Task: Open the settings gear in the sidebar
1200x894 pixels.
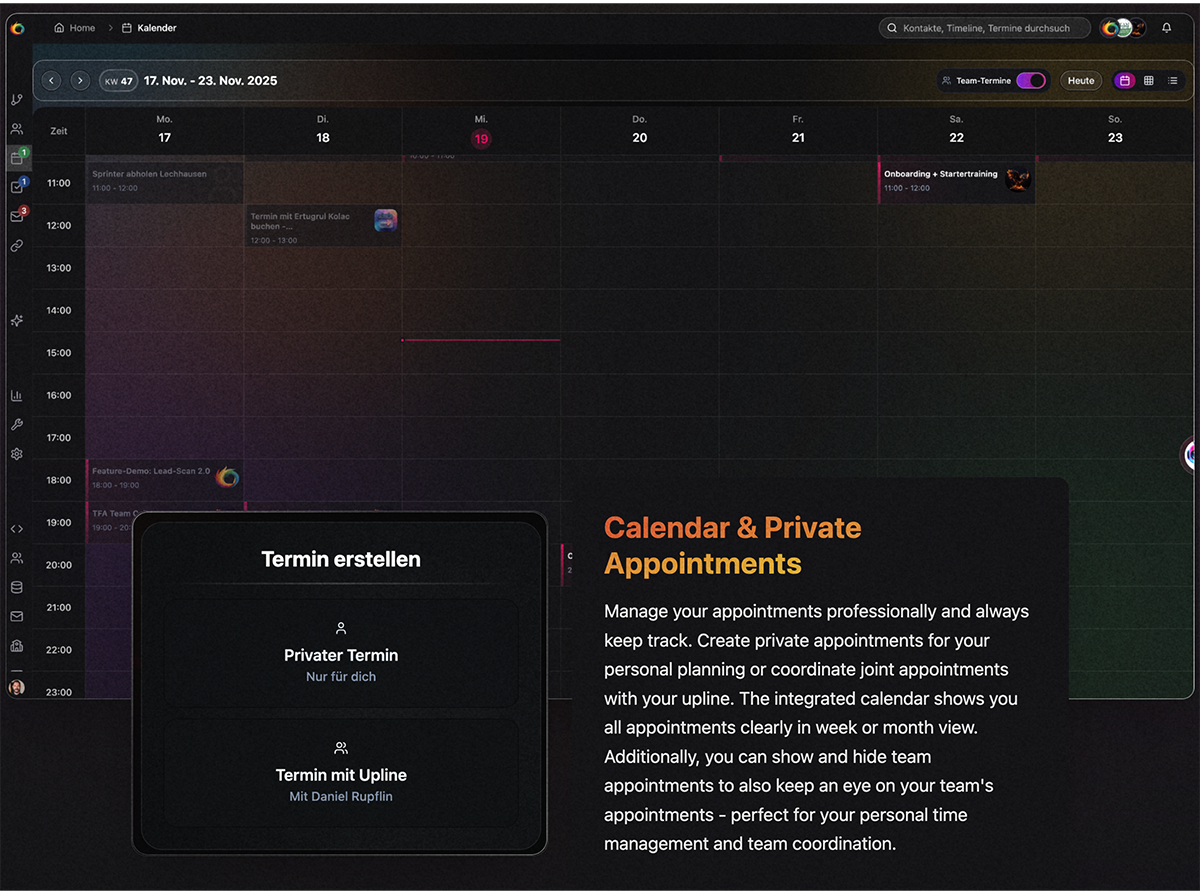Action: coord(16,453)
